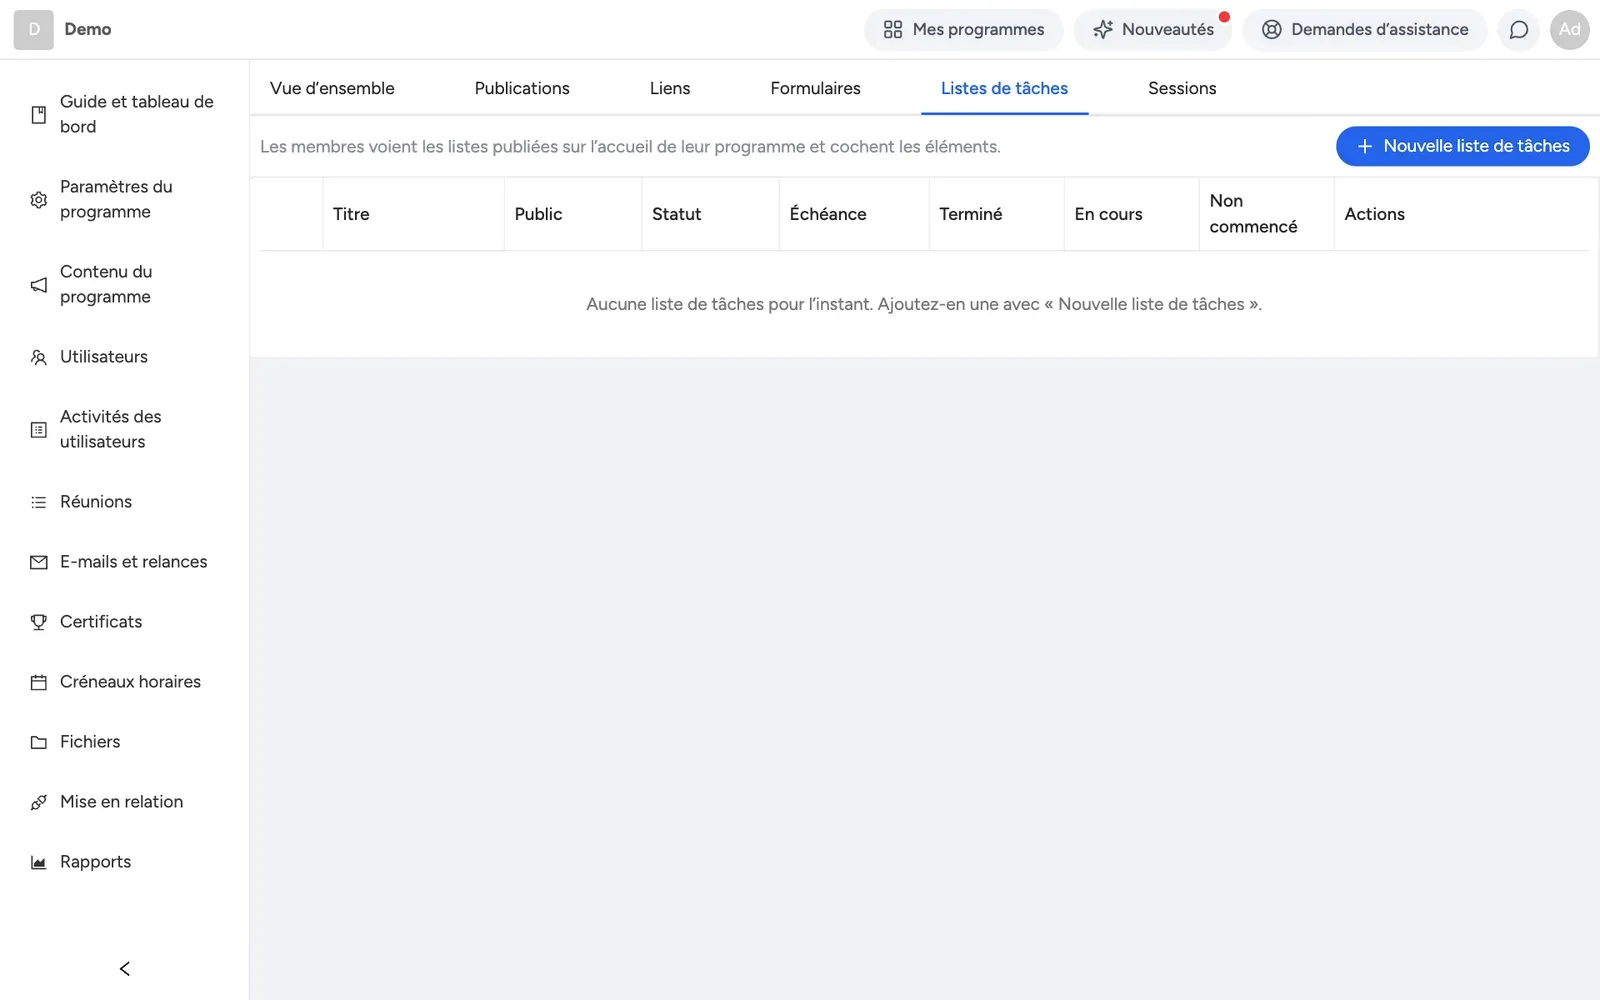Switch to the Publications tab
This screenshot has height=1000, width=1600.
point(522,88)
